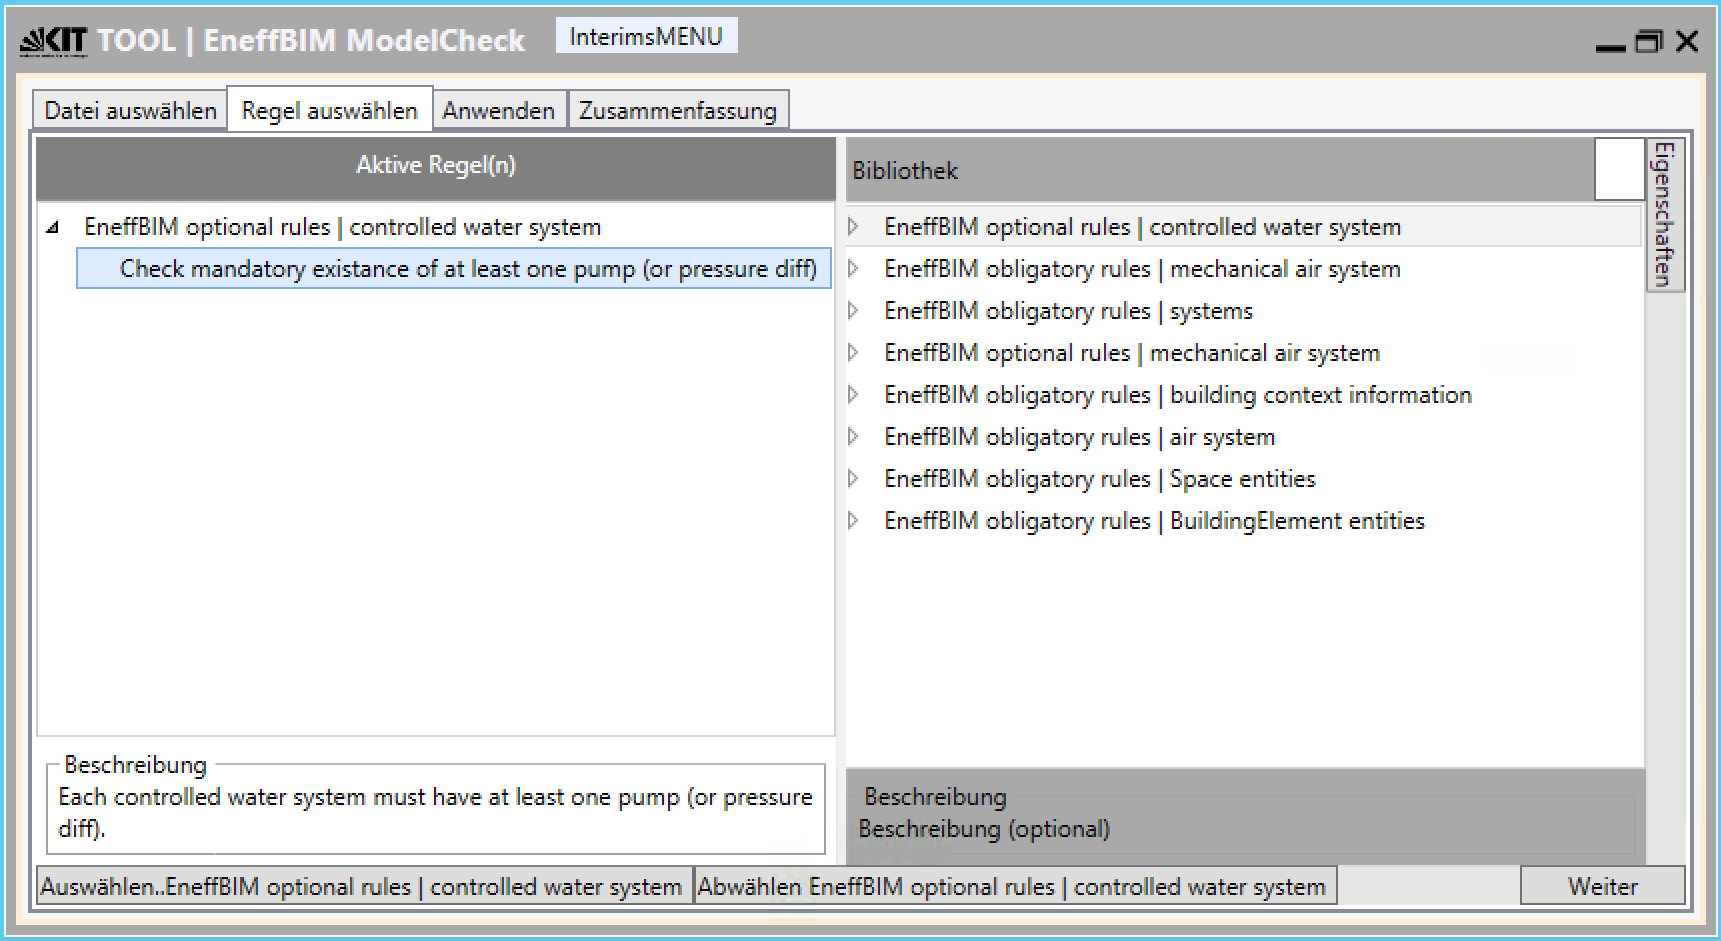Select the Regel auswählen tab
1721x941 pixels.
tap(330, 109)
